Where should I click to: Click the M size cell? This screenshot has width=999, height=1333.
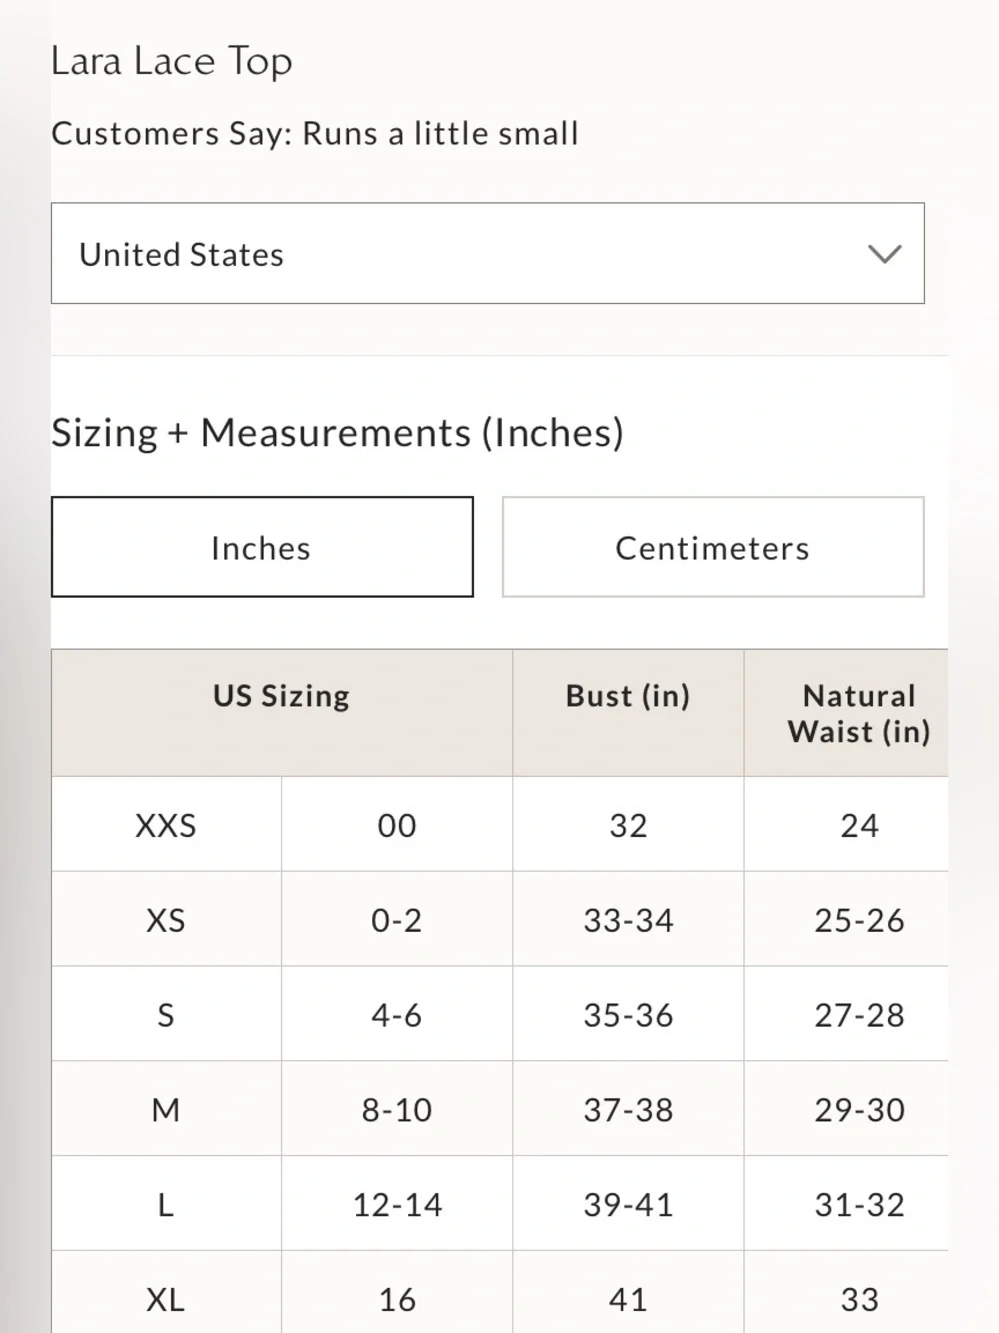click(x=166, y=1109)
